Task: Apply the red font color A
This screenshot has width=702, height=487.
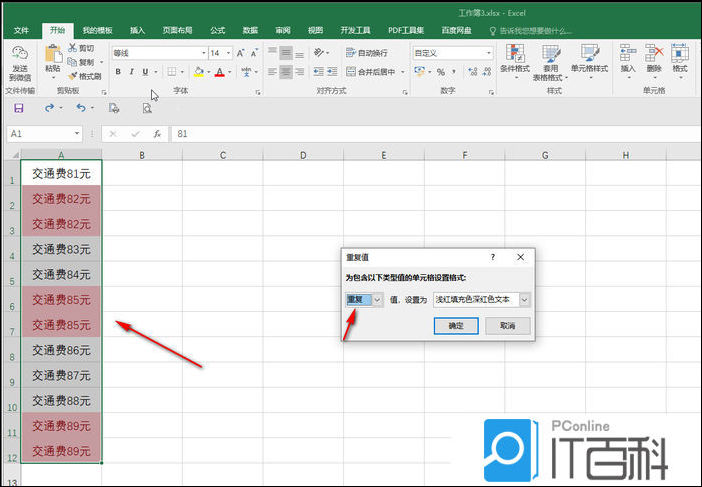Action: tap(219, 72)
